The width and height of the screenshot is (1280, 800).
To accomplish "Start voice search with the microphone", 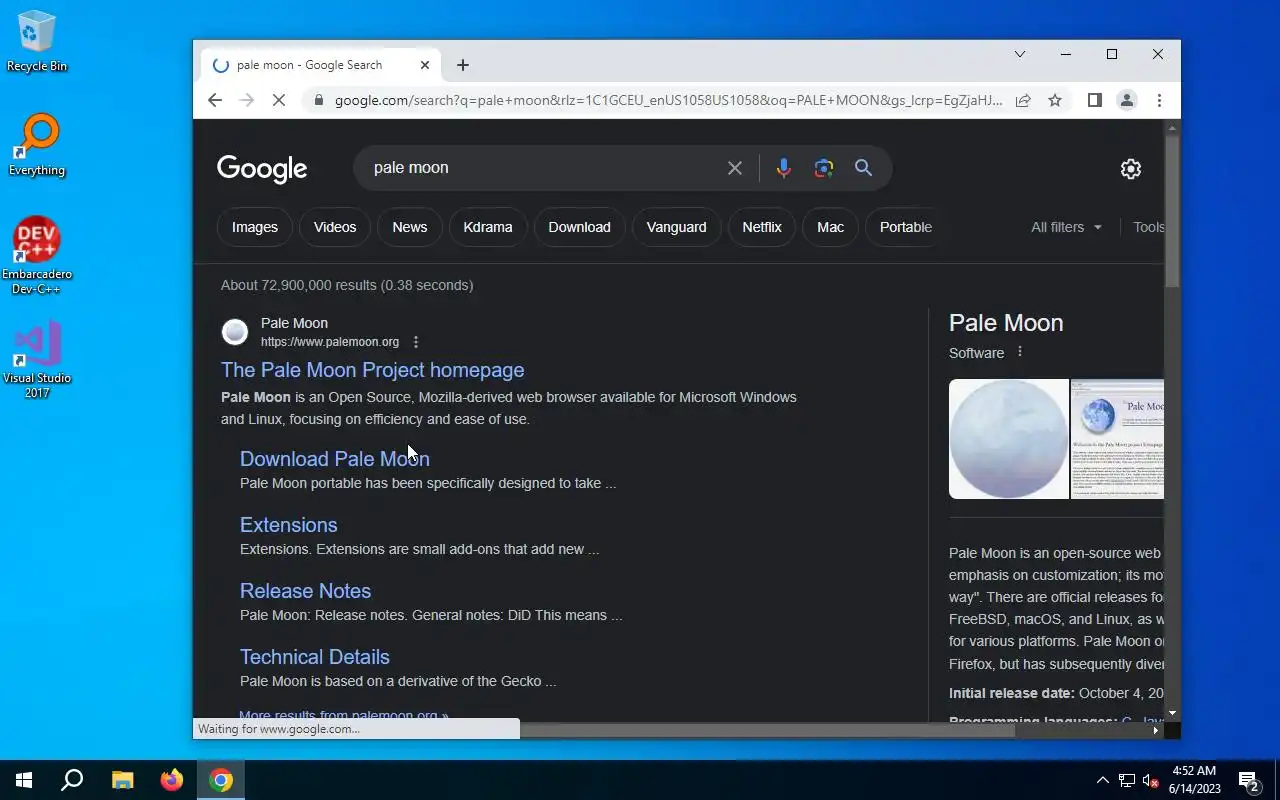I will [784, 168].
